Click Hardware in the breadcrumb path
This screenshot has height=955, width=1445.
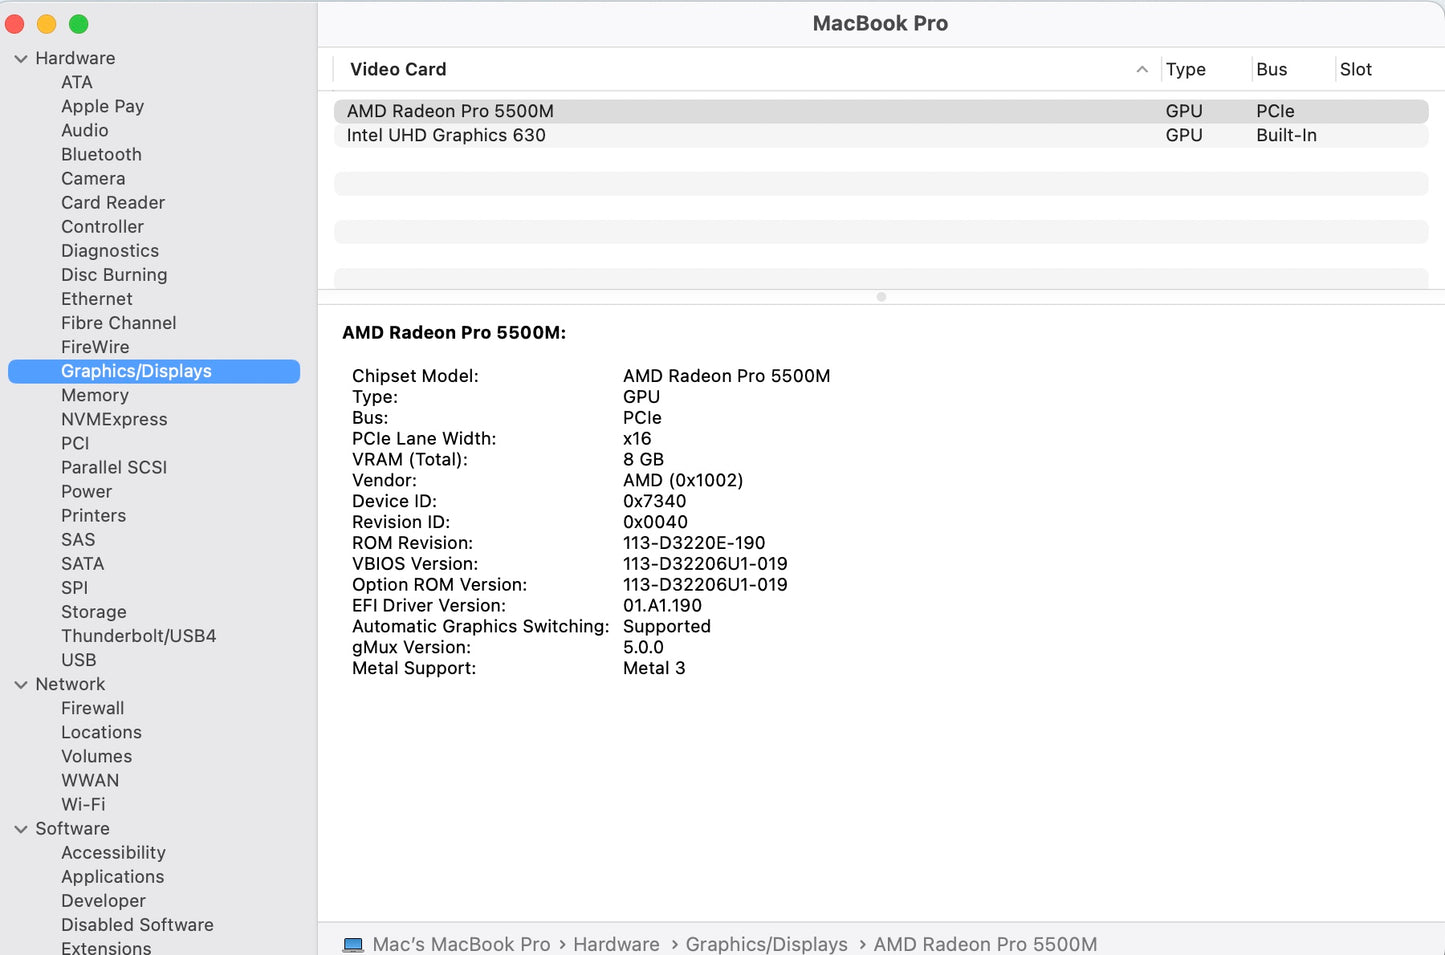pos(616,944)
